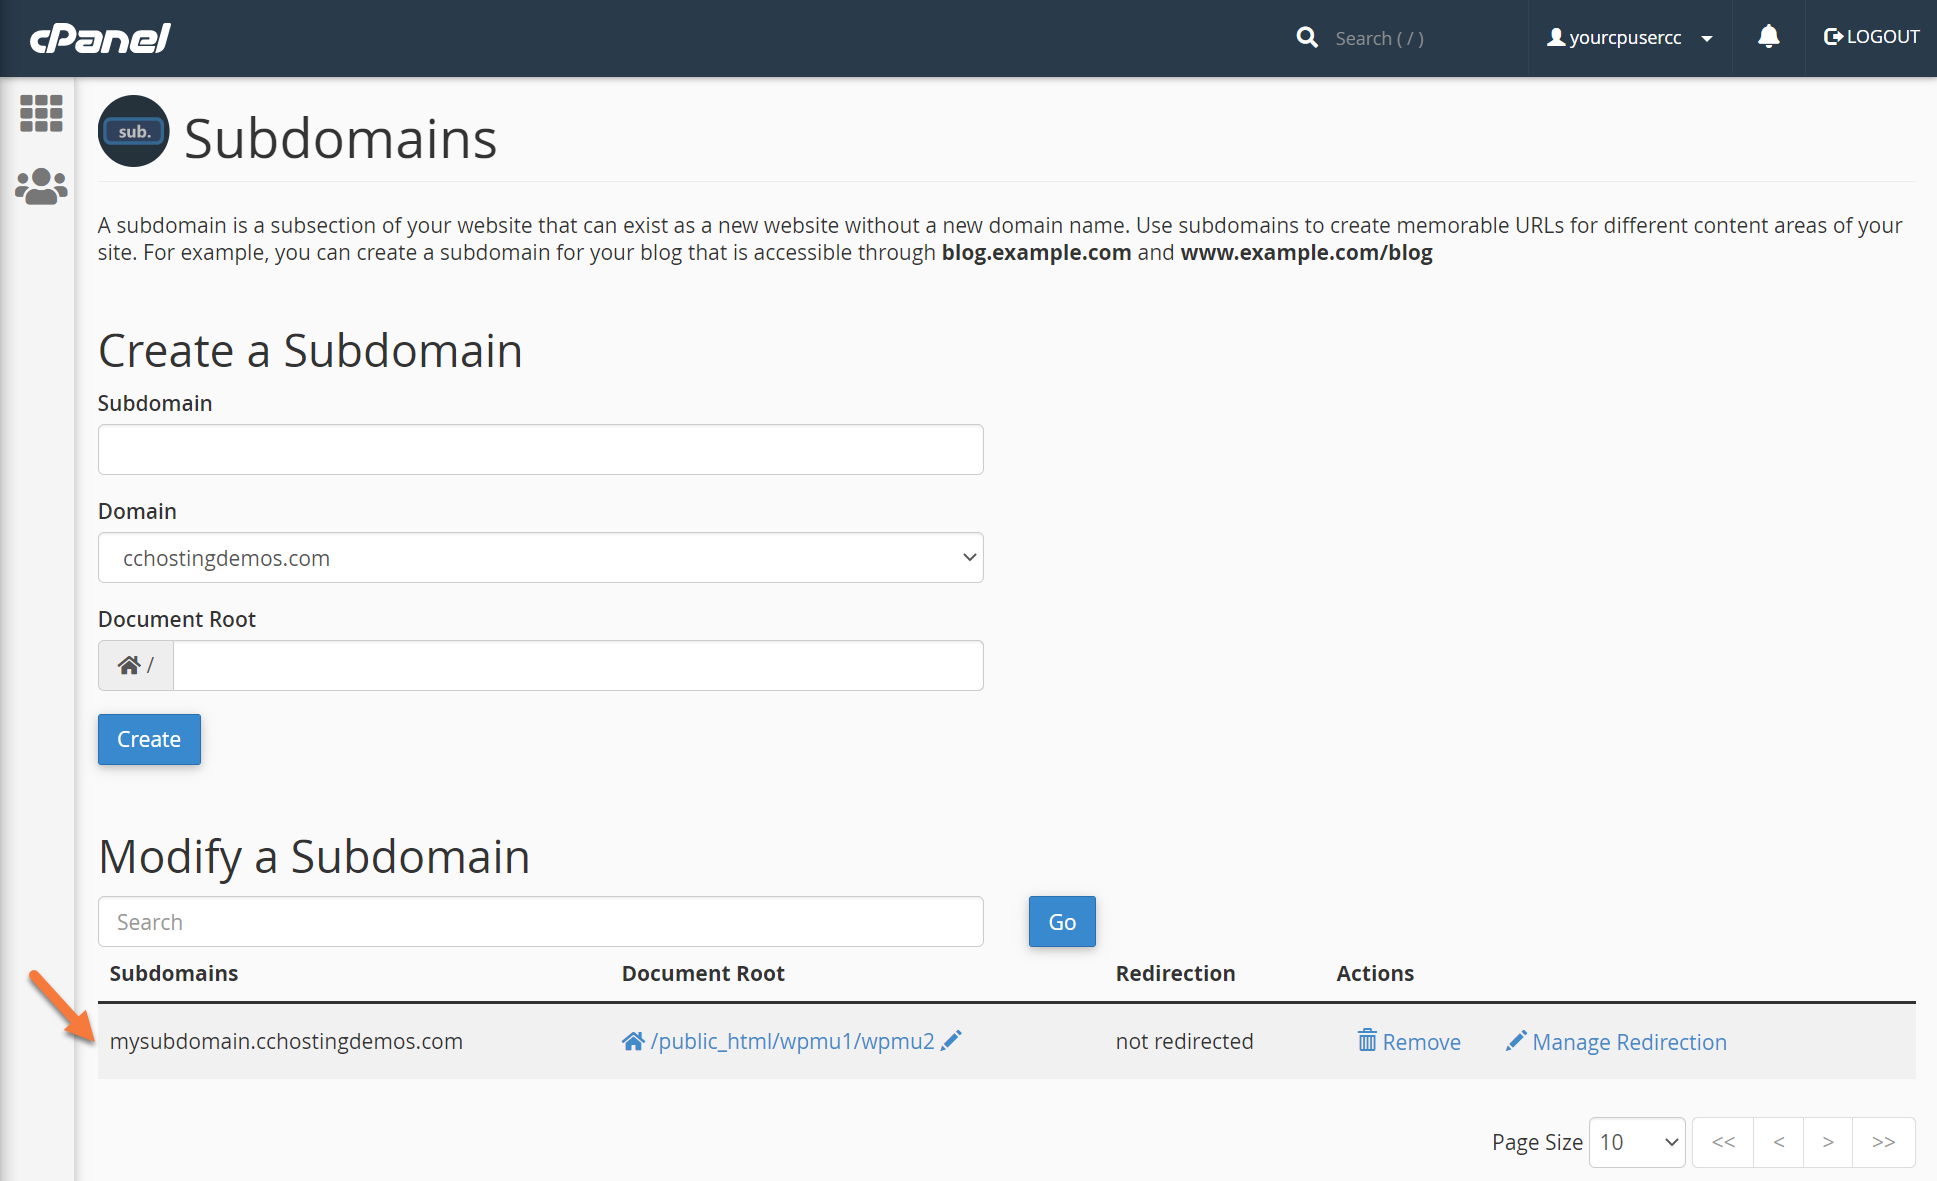Click the search magnifier icon
Viewport: 1937px width, 1181px height.
pos(1306,38)
